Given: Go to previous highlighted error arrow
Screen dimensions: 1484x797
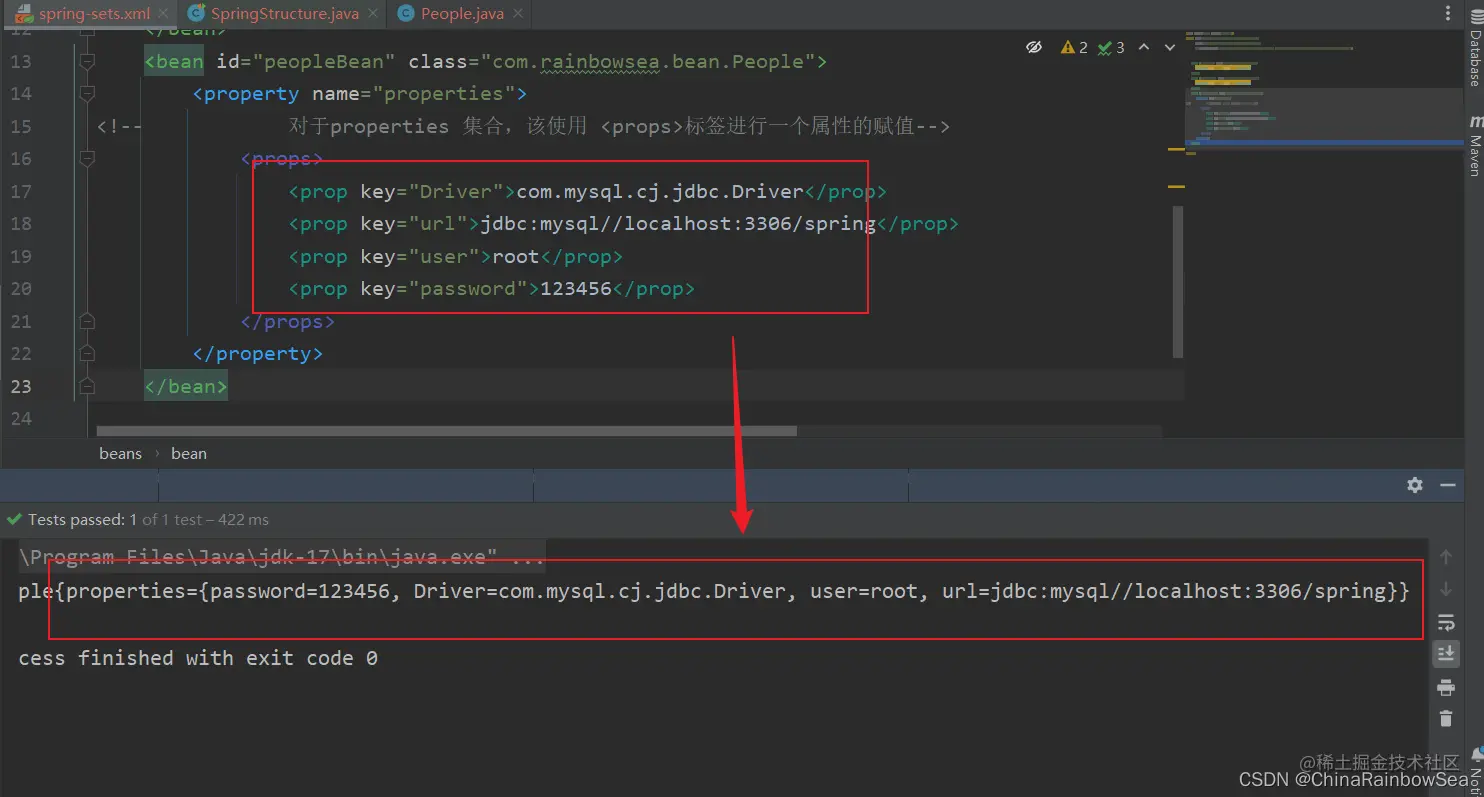Looking at the screenshot, I should (1144, 47).
